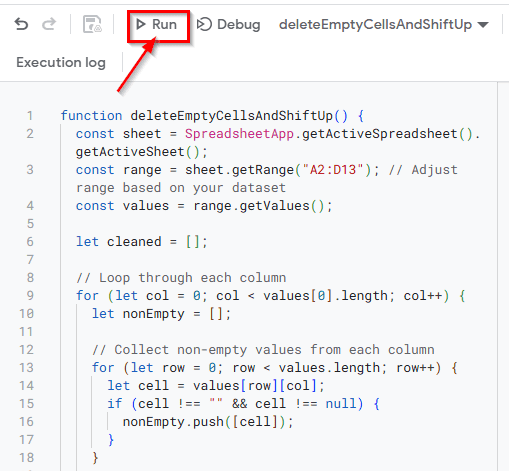Click the "let cleaned = [];" line
509x471 pixels.
pyautogui.click(x=142, y=242)
